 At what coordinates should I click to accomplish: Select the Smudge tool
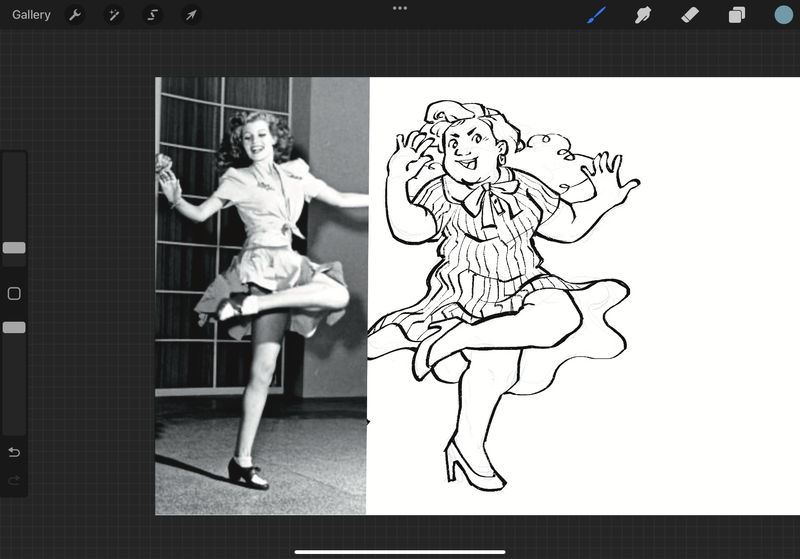coord(643,15)
